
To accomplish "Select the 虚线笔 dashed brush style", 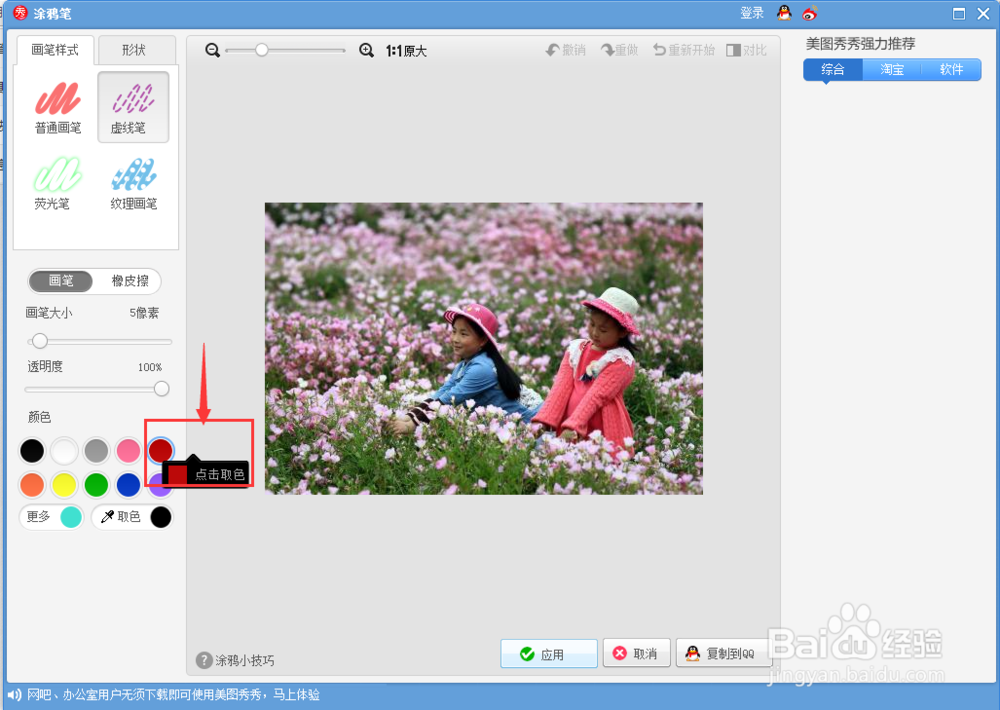I will click(x=133, y=107).
